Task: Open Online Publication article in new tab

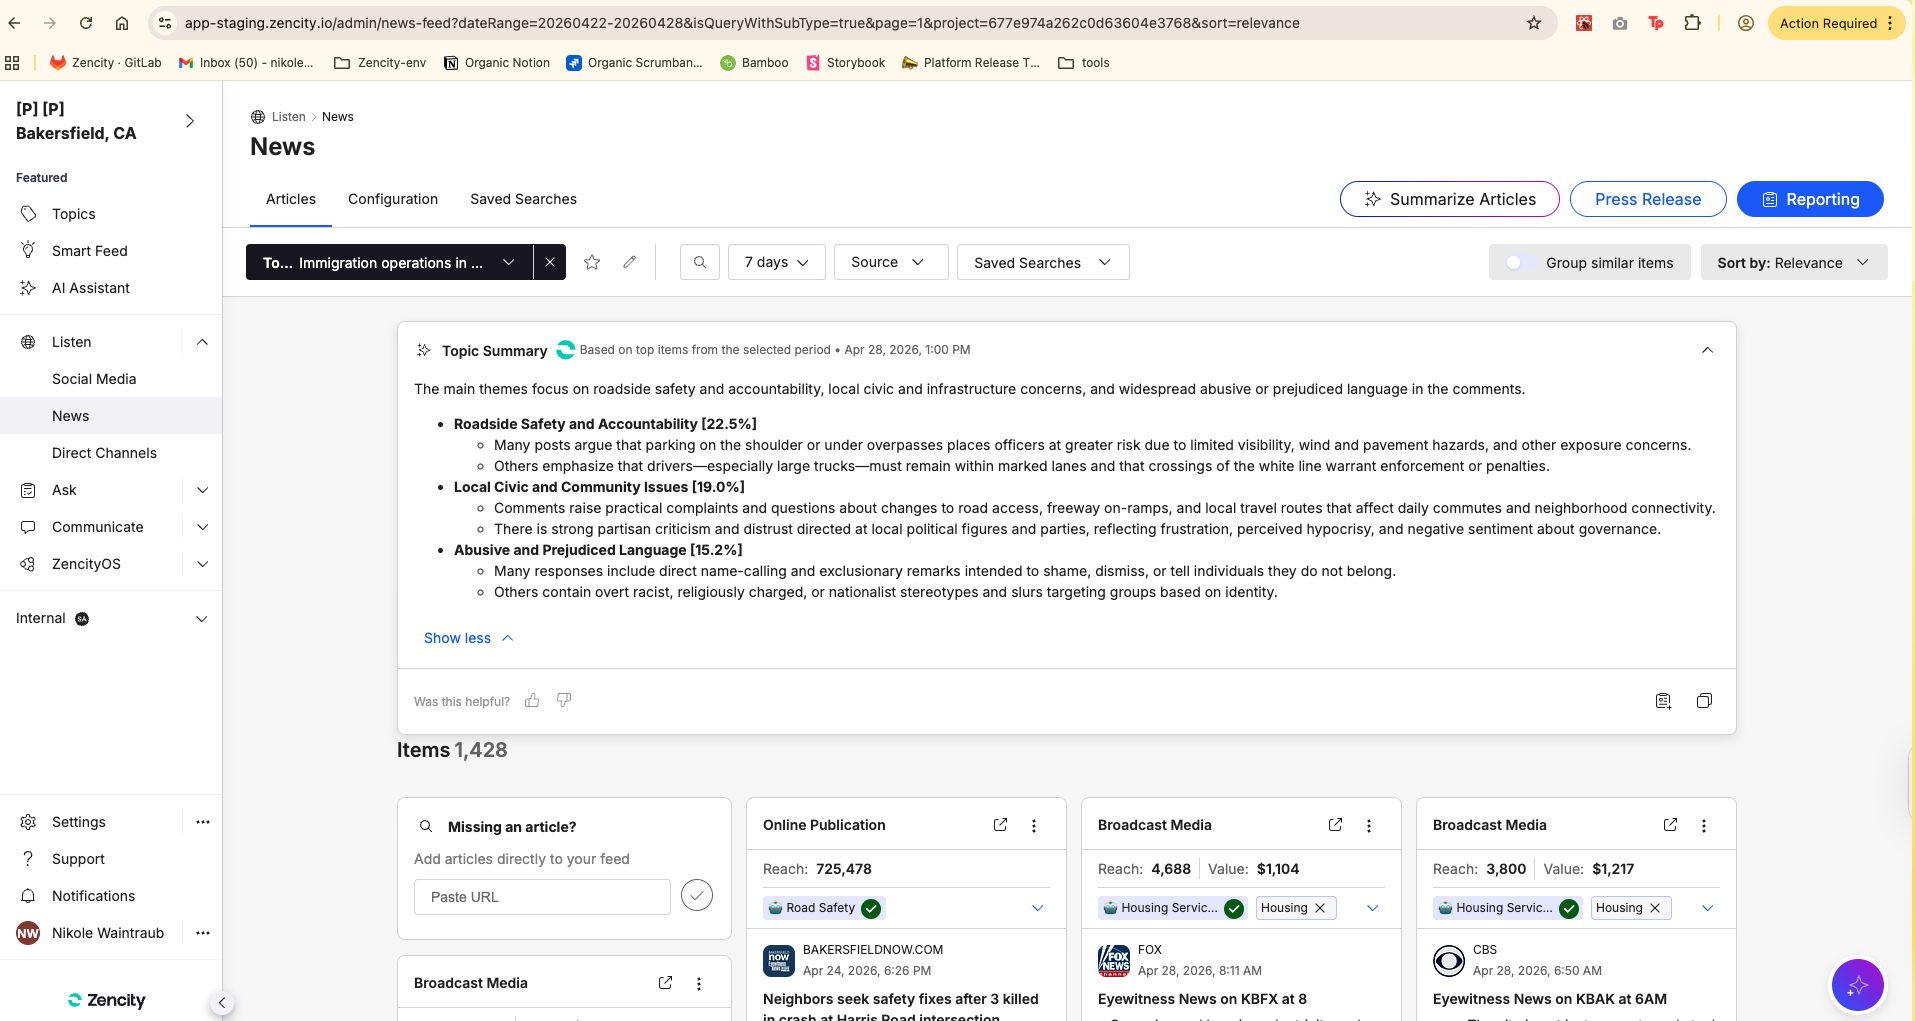Action: coord(1000,825)
